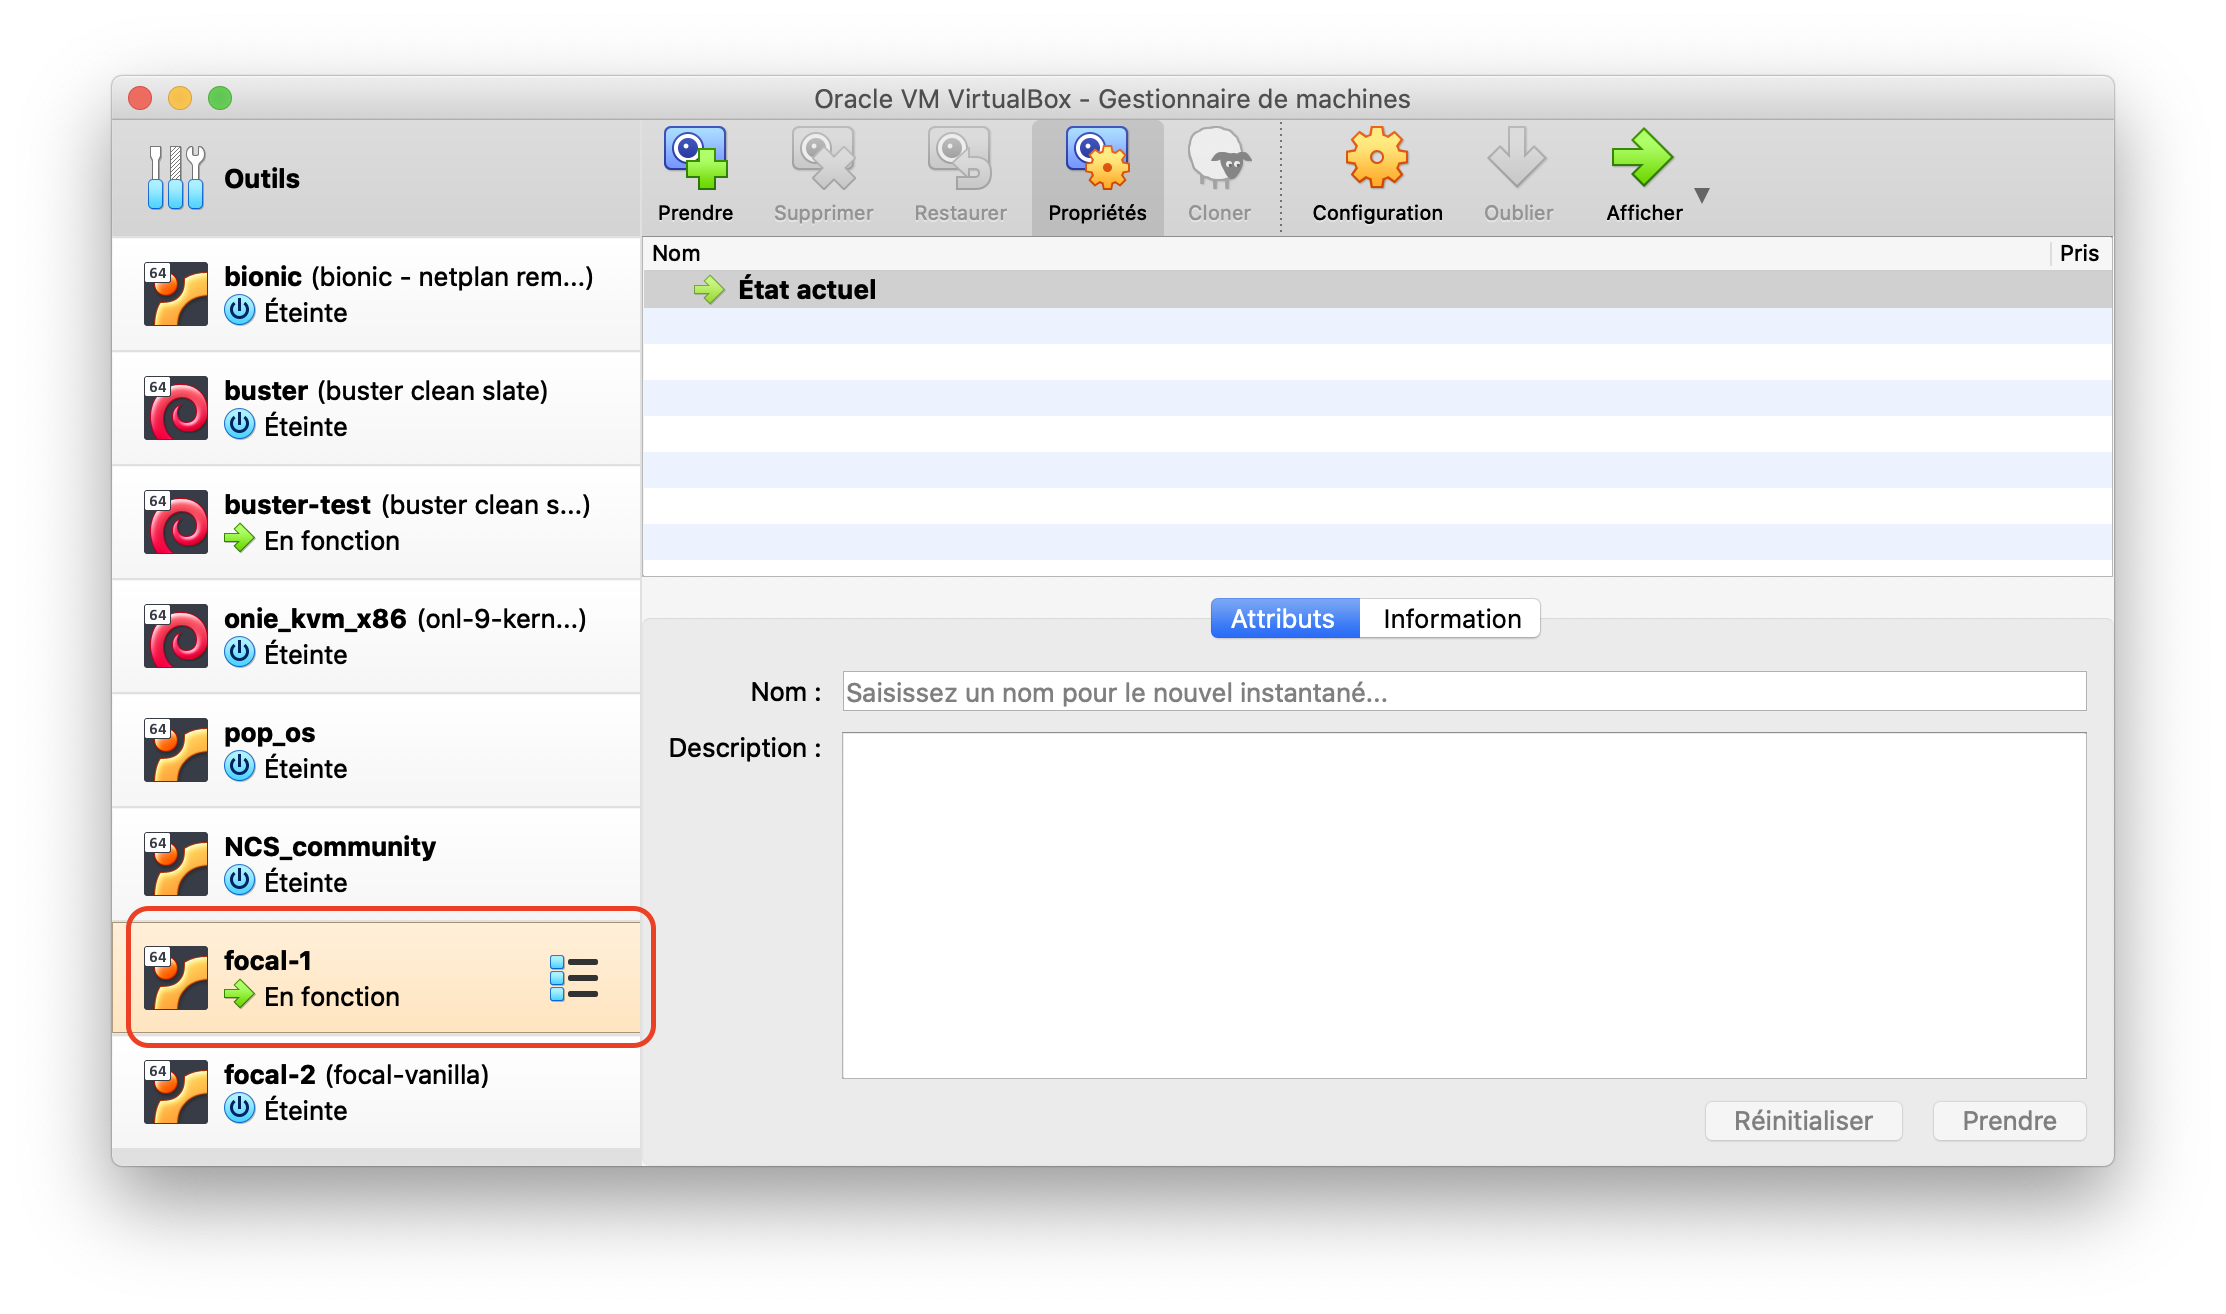Select the focal-2 machine icon
Image resolution: width=2226 pixels, height=1314 pixels.
(176, 1092)
